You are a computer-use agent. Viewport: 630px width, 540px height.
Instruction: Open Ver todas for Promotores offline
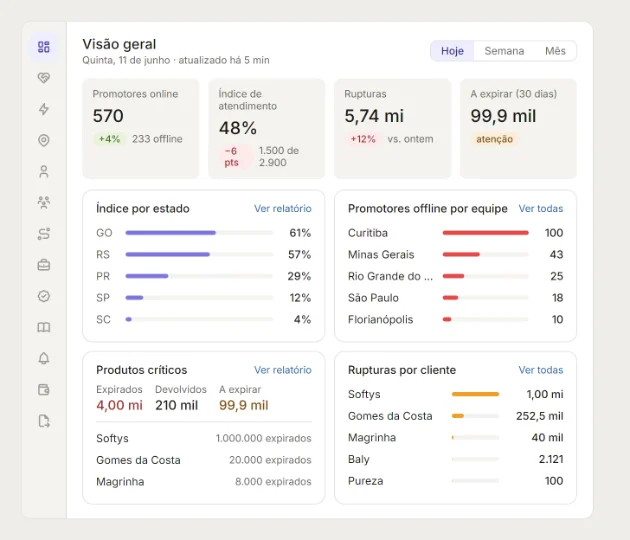click(541, 209)
